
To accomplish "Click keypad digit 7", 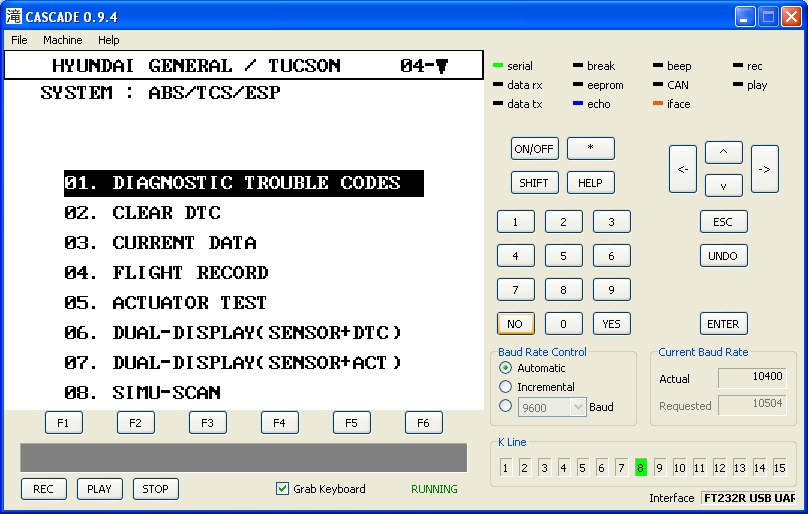I will coord(515,290).
